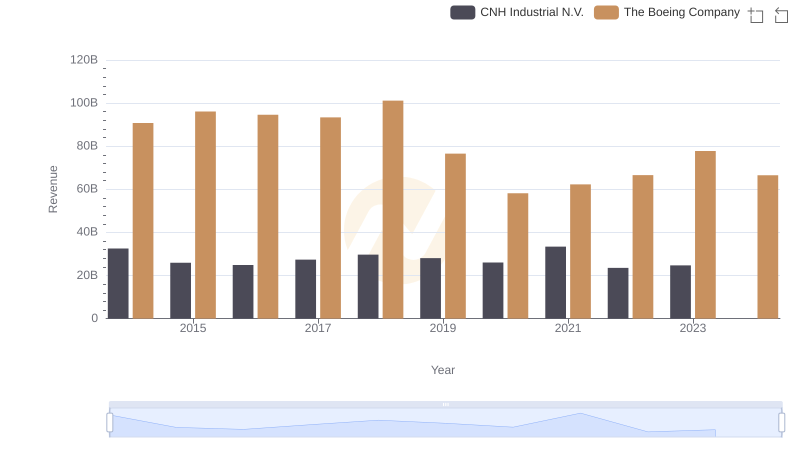Click the 2021 x-axis label
800x461 pixels.
pos(568,328)
